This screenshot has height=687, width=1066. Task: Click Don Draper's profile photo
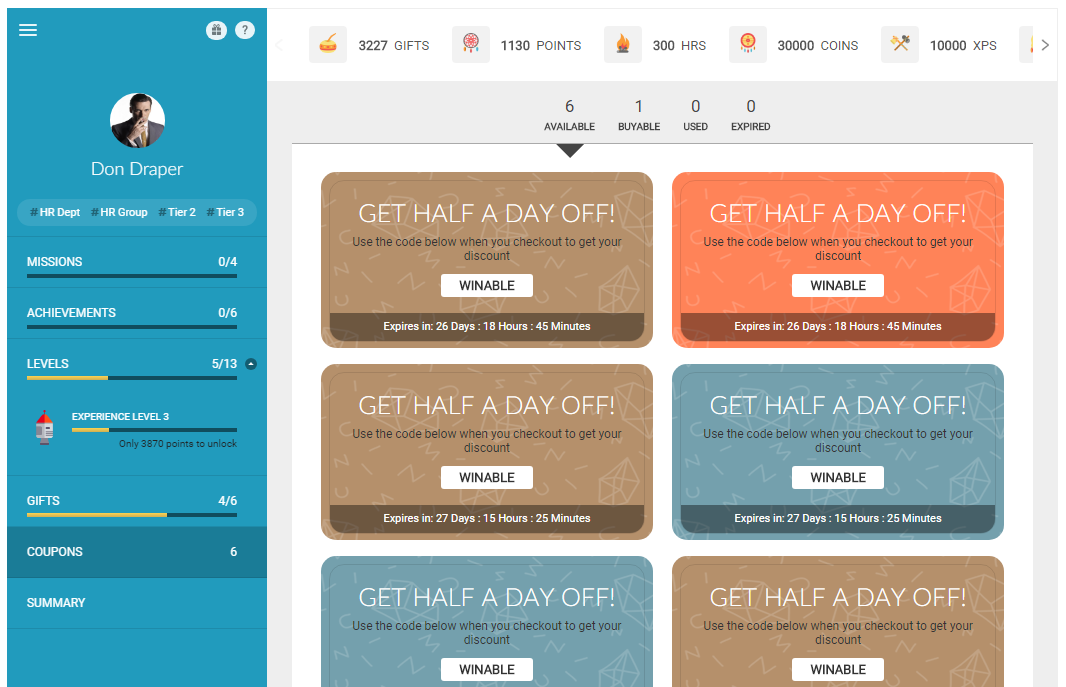pos(136,120)
